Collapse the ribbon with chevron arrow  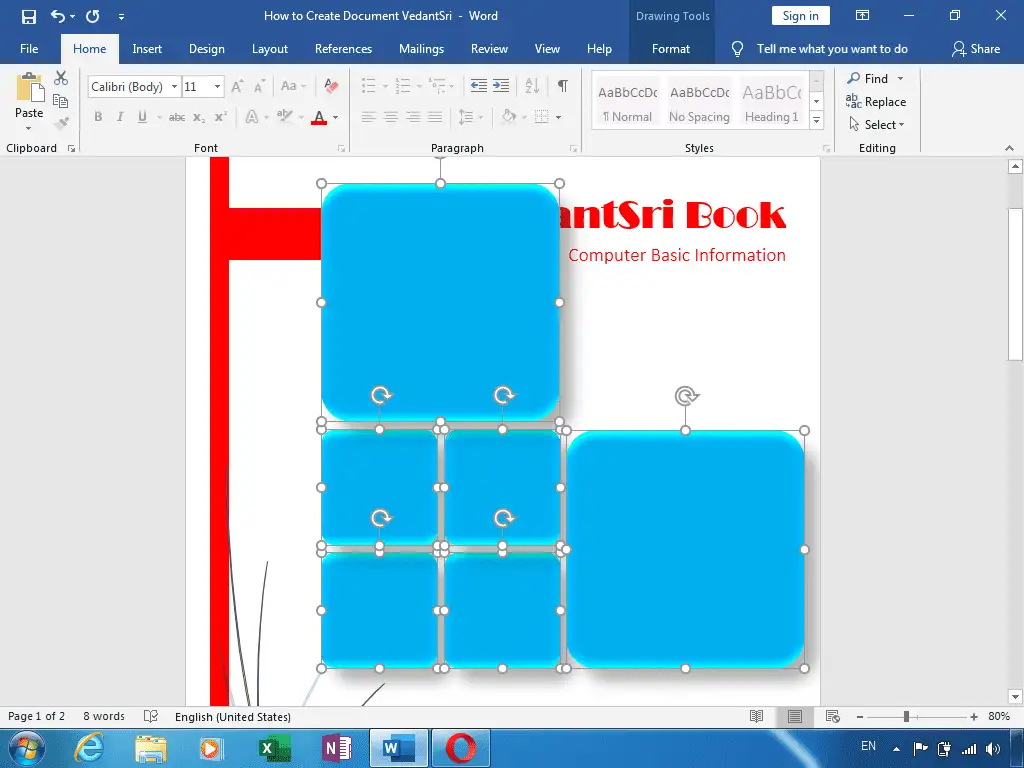(1010, 148)
